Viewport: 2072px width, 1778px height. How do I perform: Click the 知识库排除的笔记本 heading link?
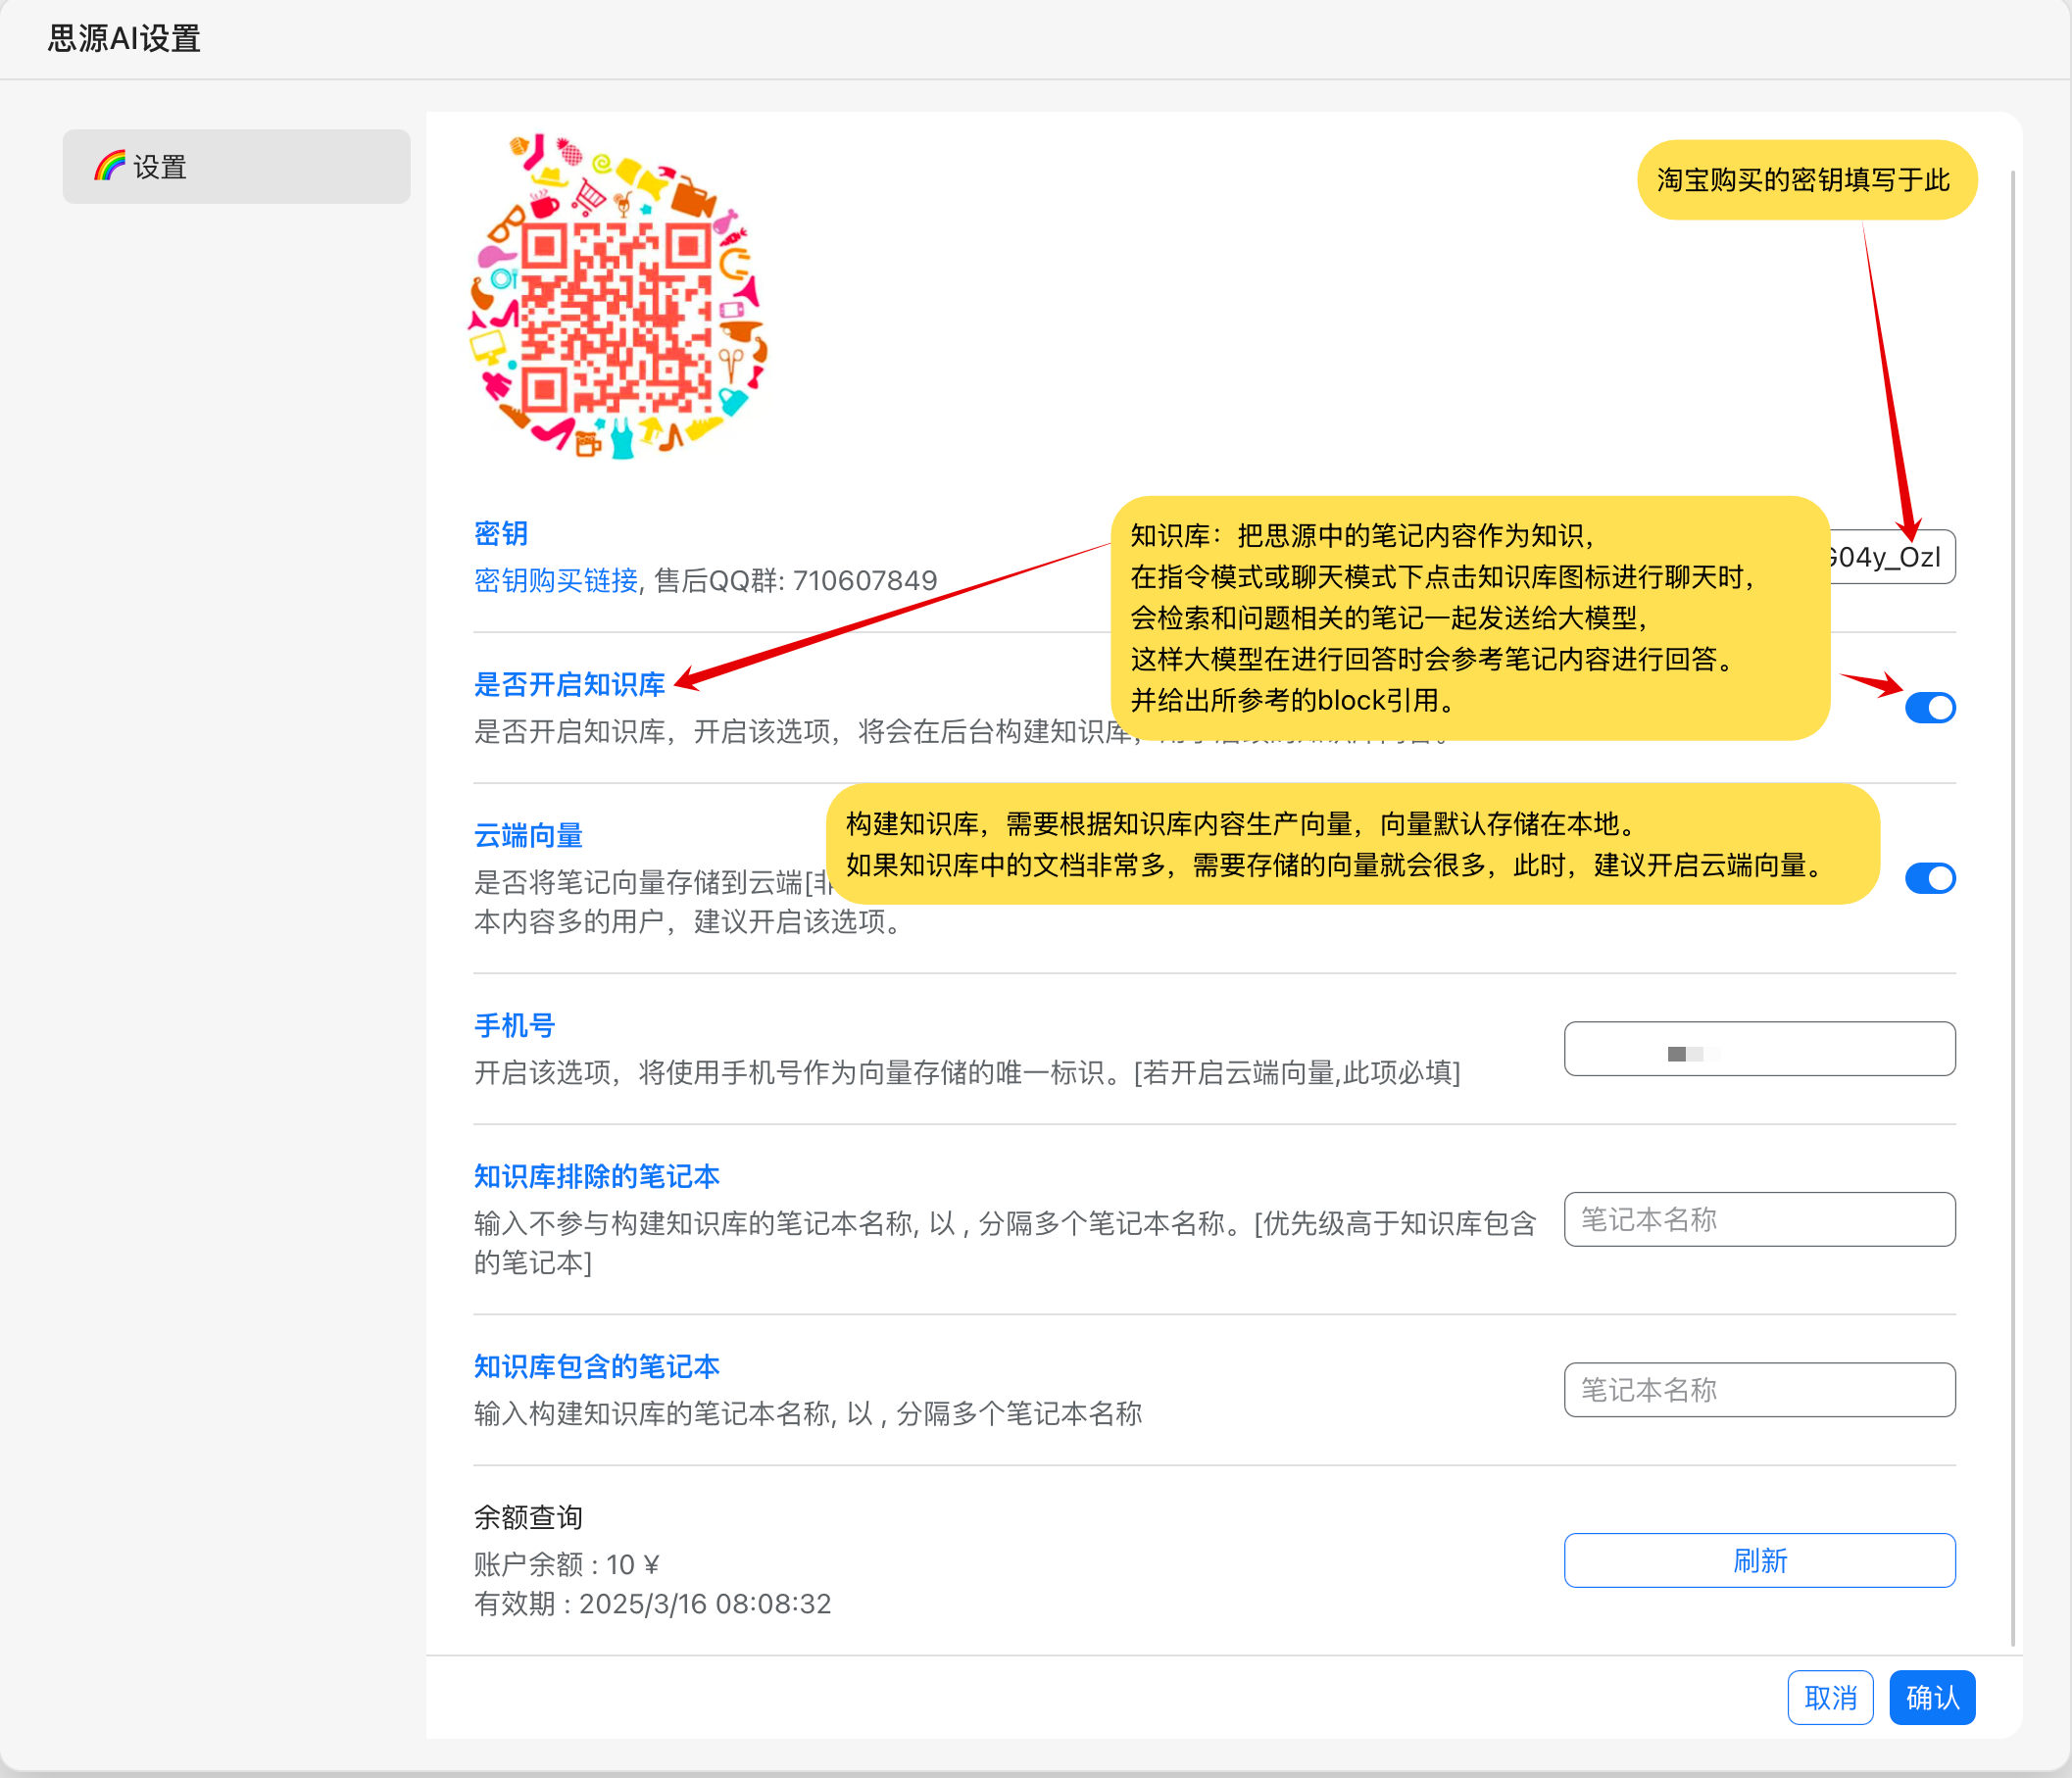[596, 1176]
